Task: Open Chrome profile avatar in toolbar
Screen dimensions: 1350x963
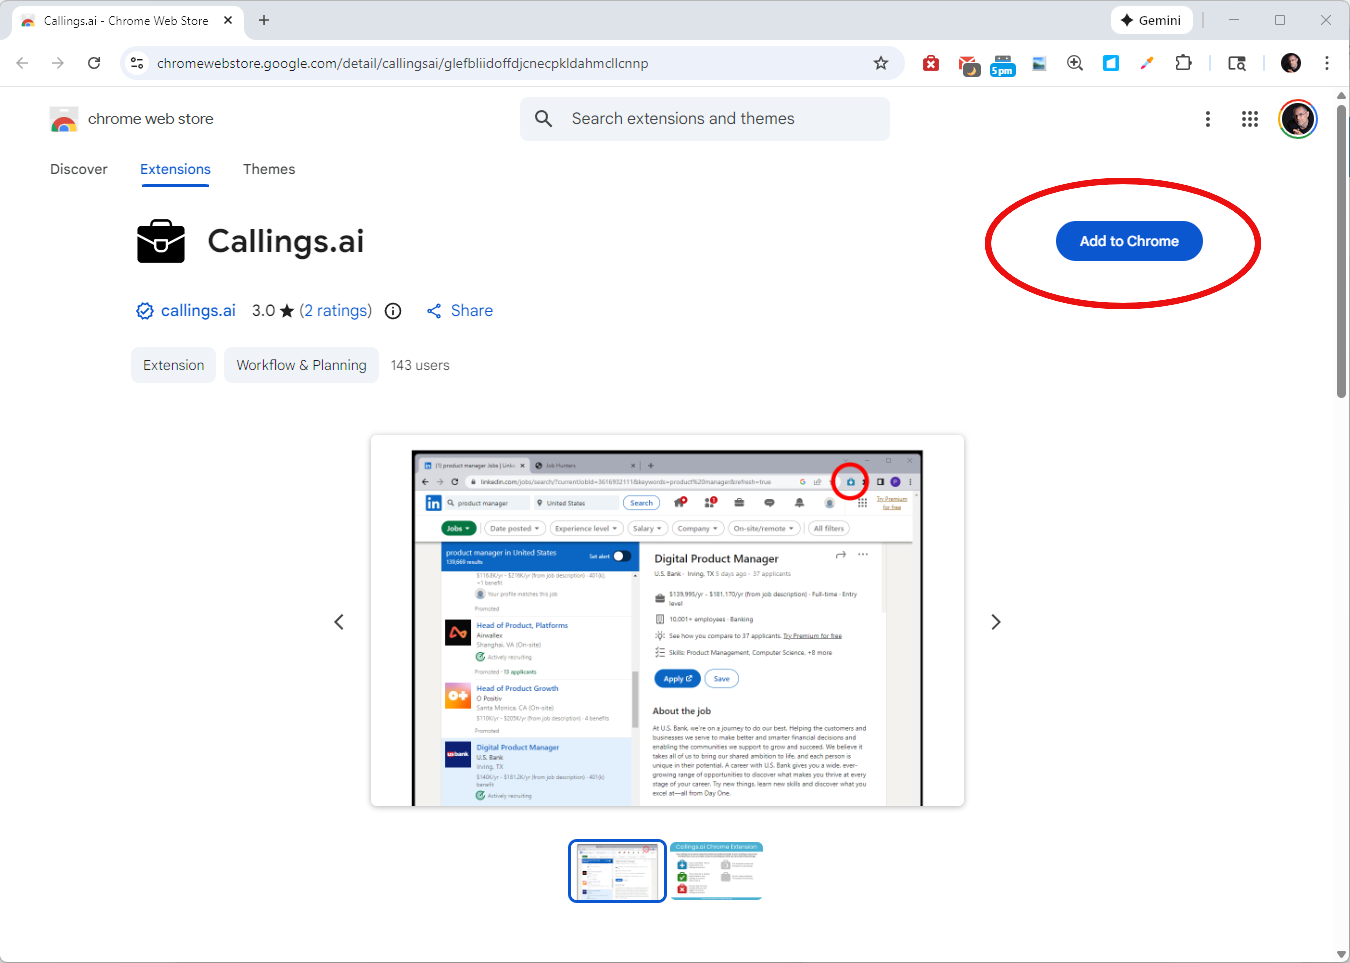Action: tap(1291, 63)
